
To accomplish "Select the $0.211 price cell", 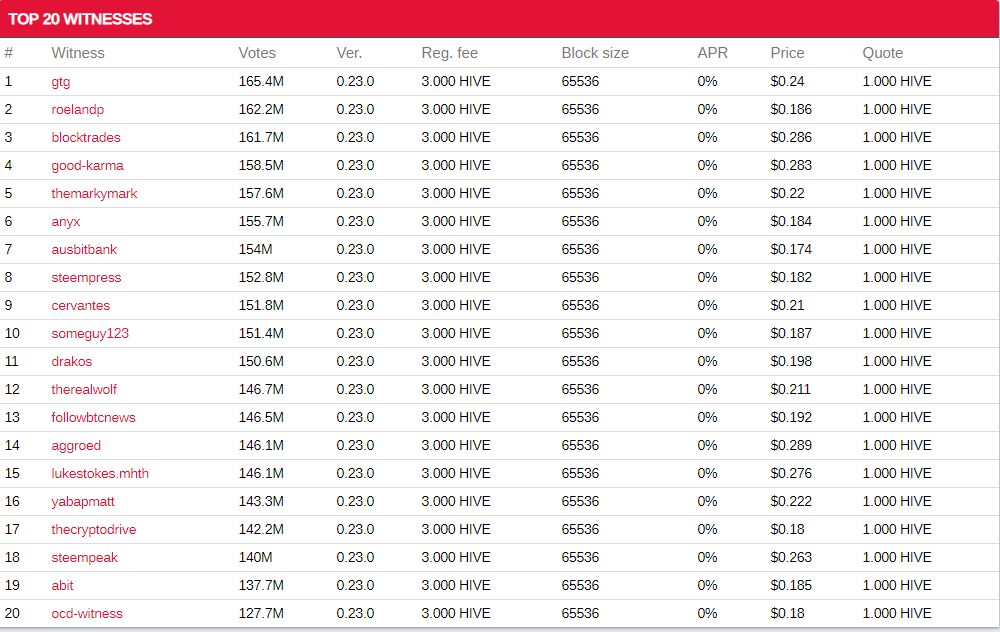I will 790,390.
